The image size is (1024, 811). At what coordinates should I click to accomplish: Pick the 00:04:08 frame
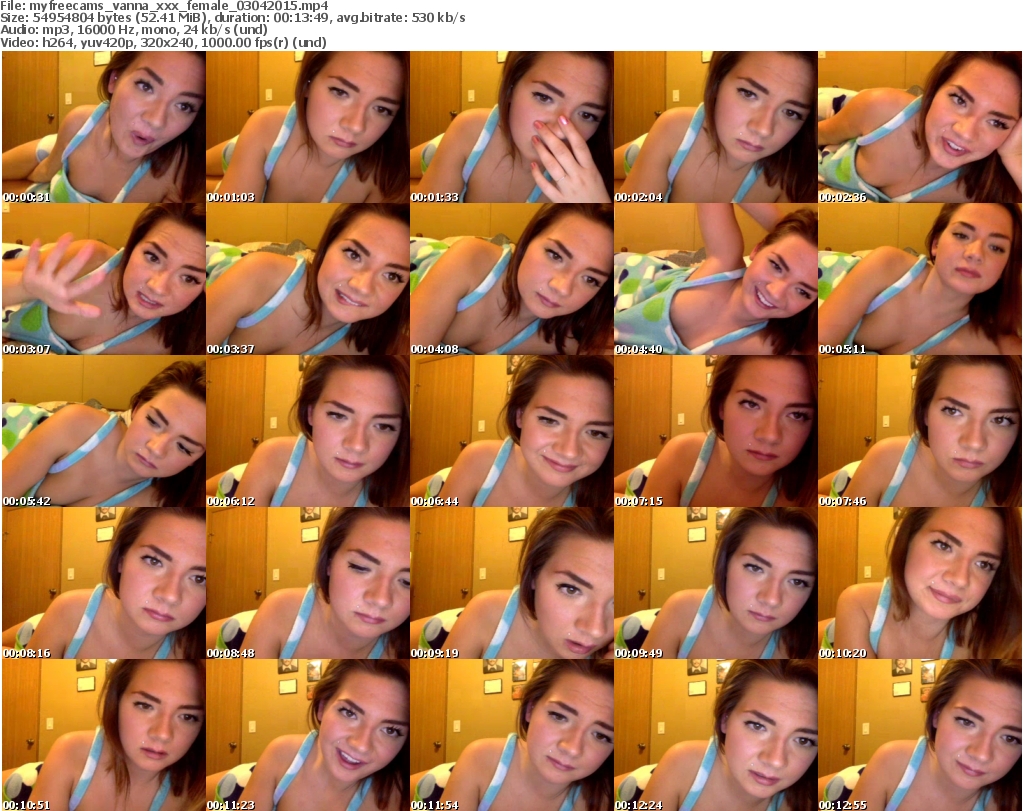511,279
